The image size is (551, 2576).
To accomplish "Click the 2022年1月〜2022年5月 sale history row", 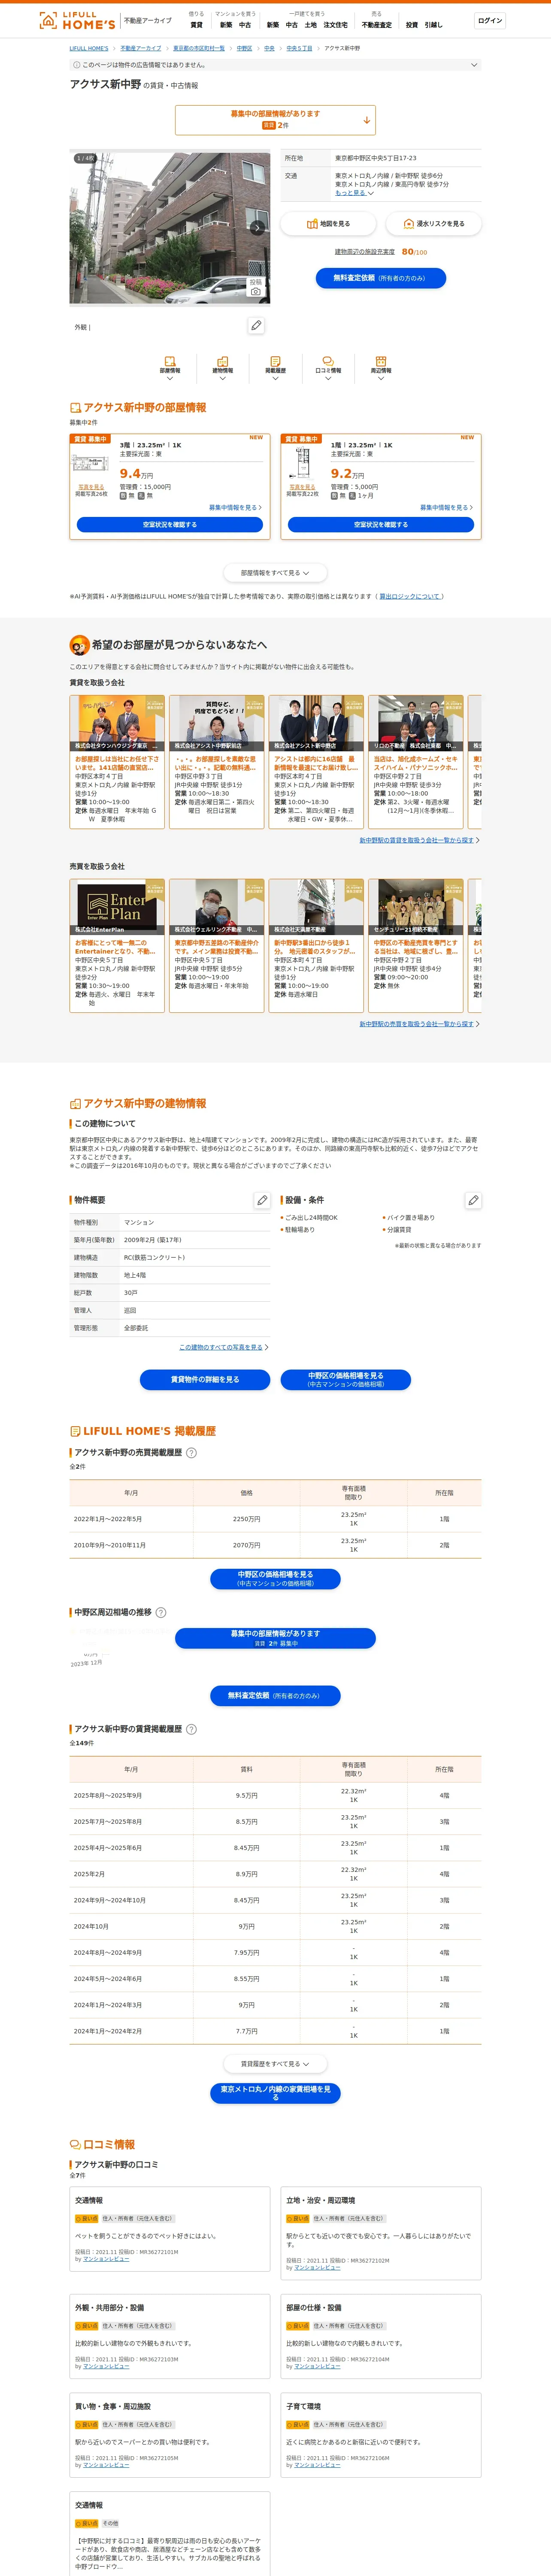I will point(275,1519).
